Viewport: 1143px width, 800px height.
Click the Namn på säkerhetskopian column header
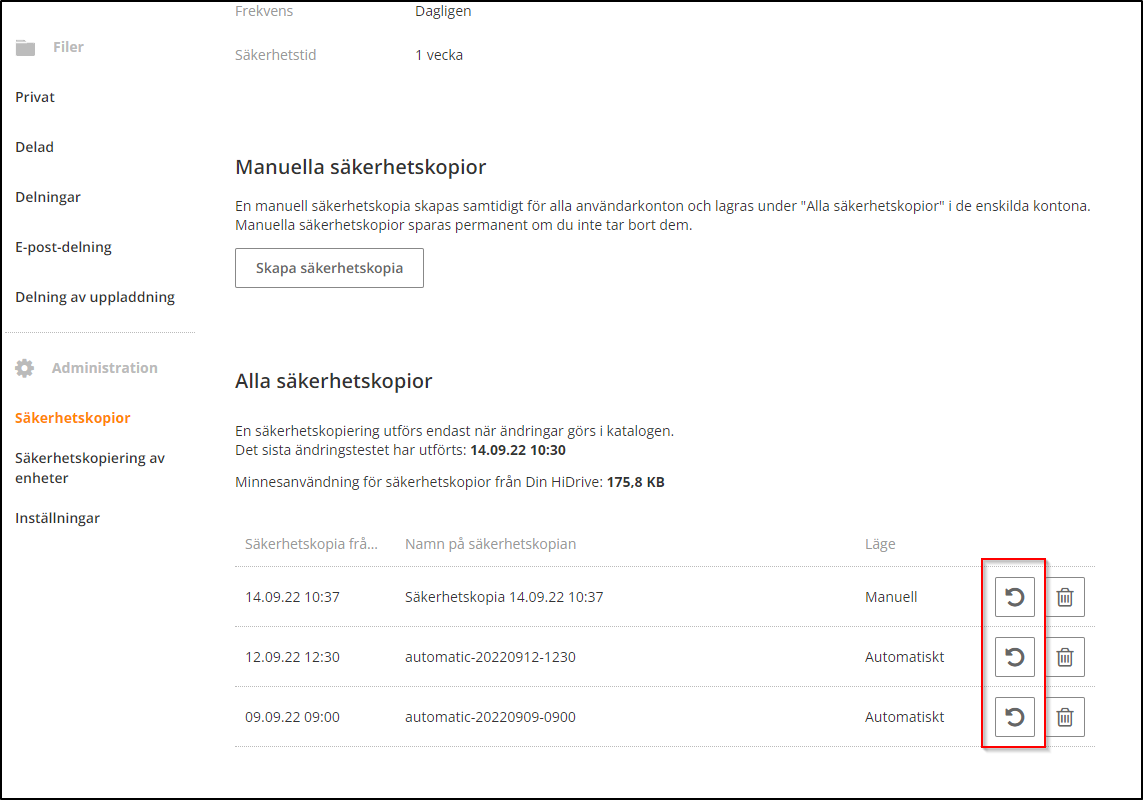click(490, 544)
